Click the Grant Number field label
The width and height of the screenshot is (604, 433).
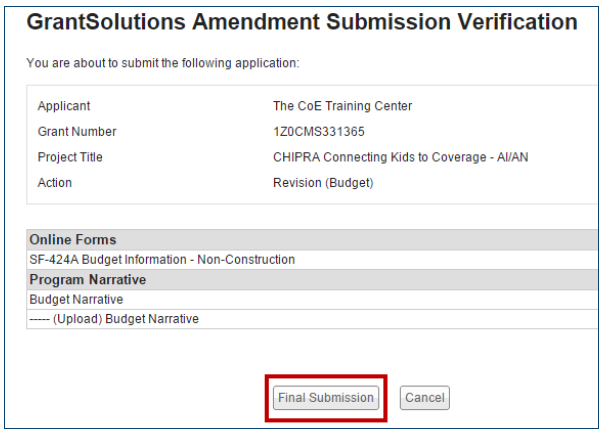pos(77,132)
